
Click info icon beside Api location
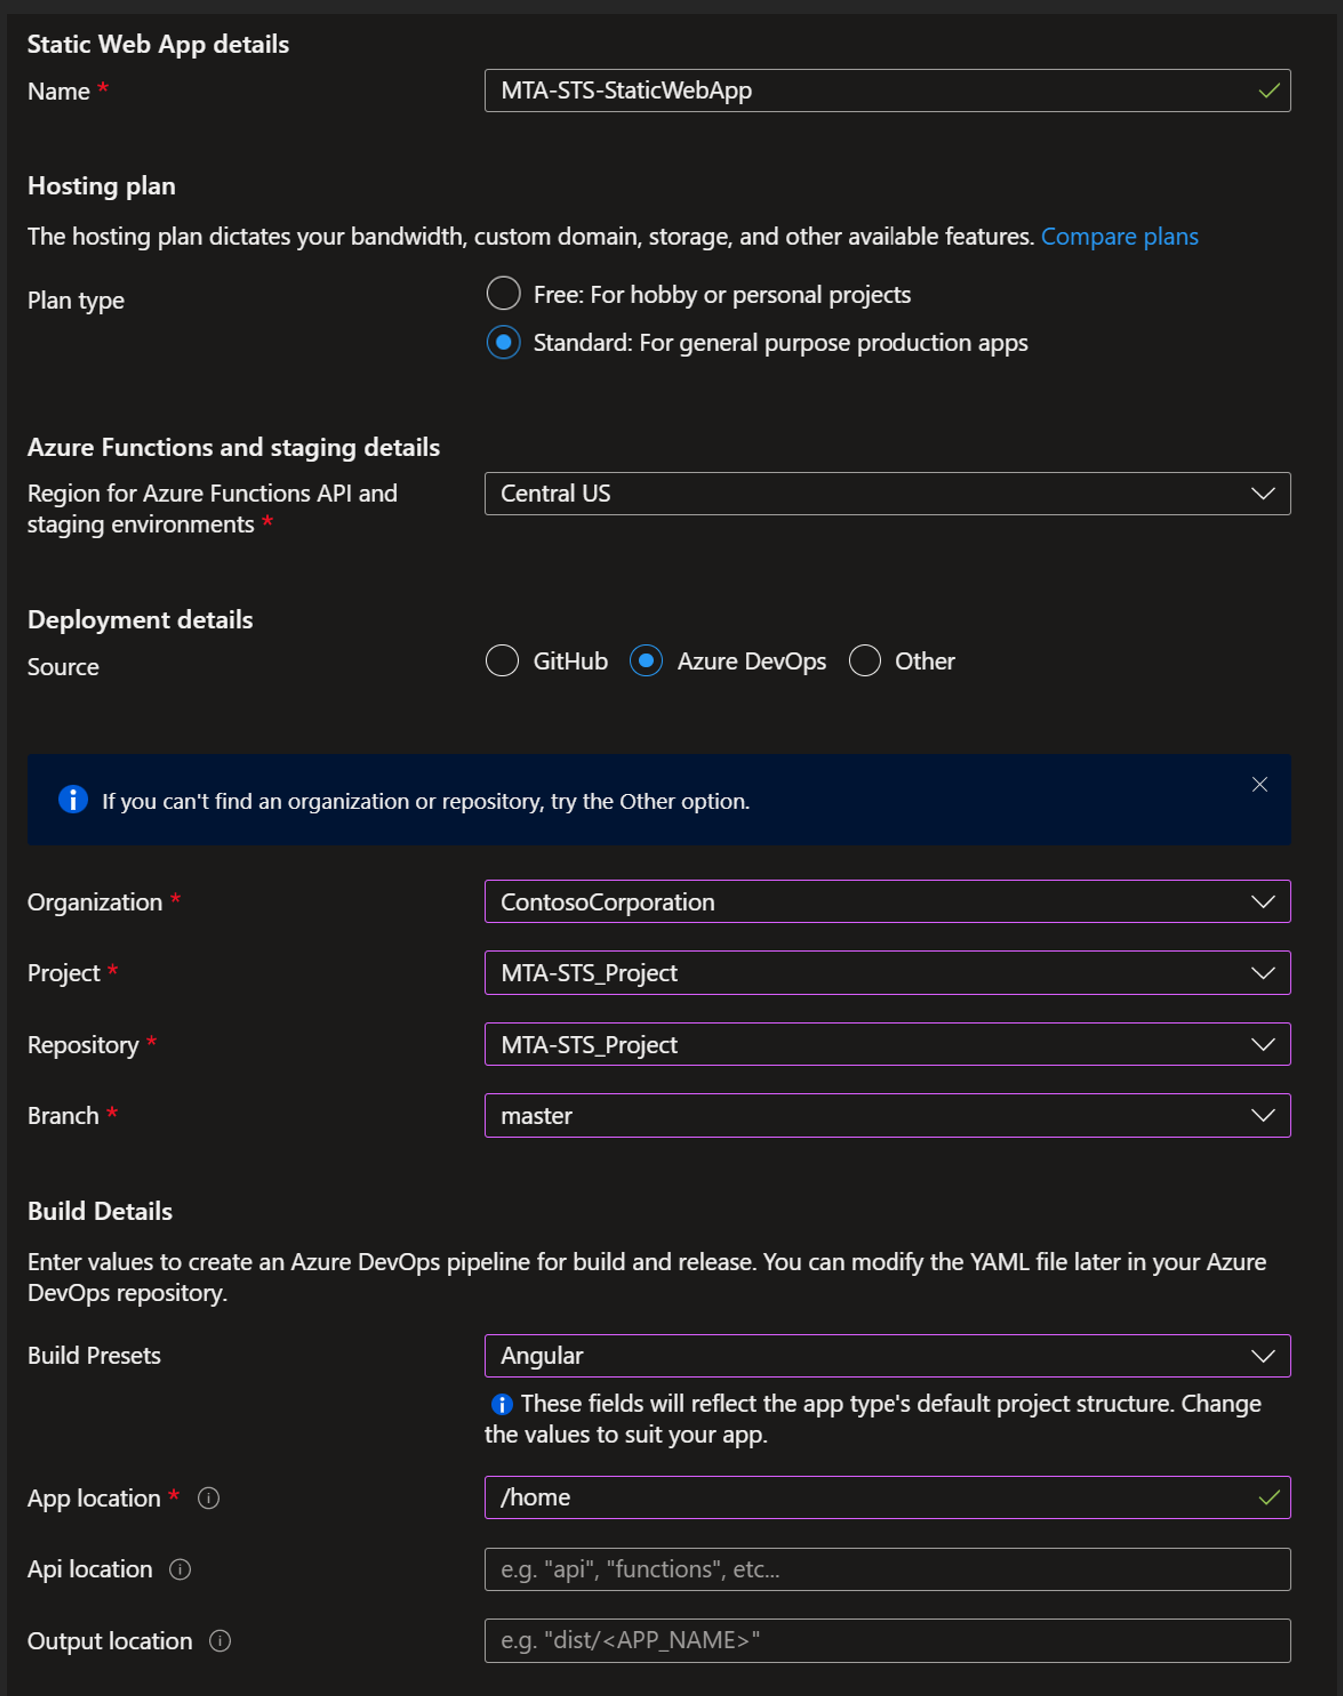[180, 1569]
